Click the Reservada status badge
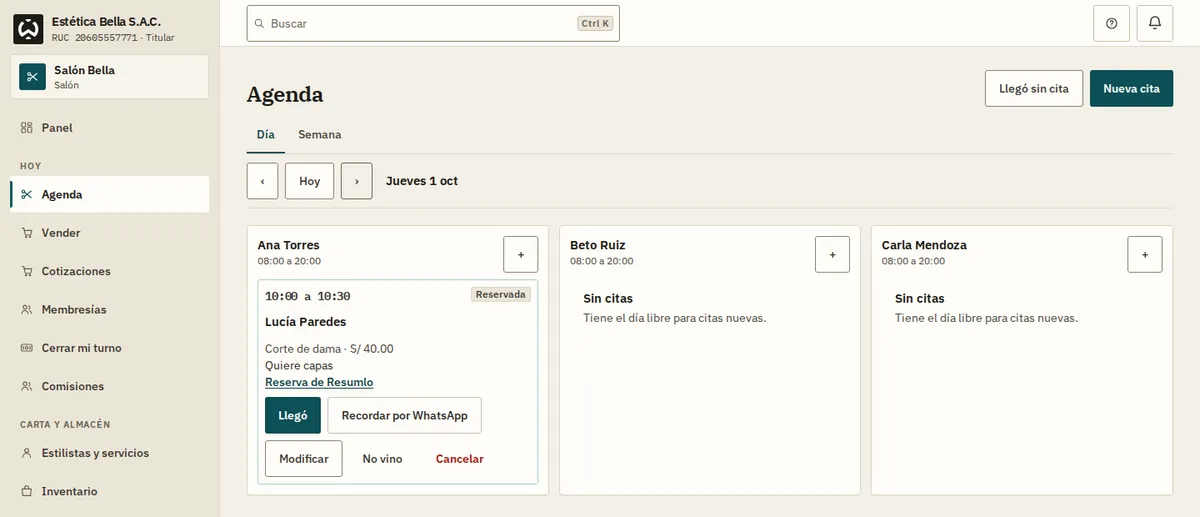The width and height of the screenshot is (1200, 517). click(x=501, y=294)
